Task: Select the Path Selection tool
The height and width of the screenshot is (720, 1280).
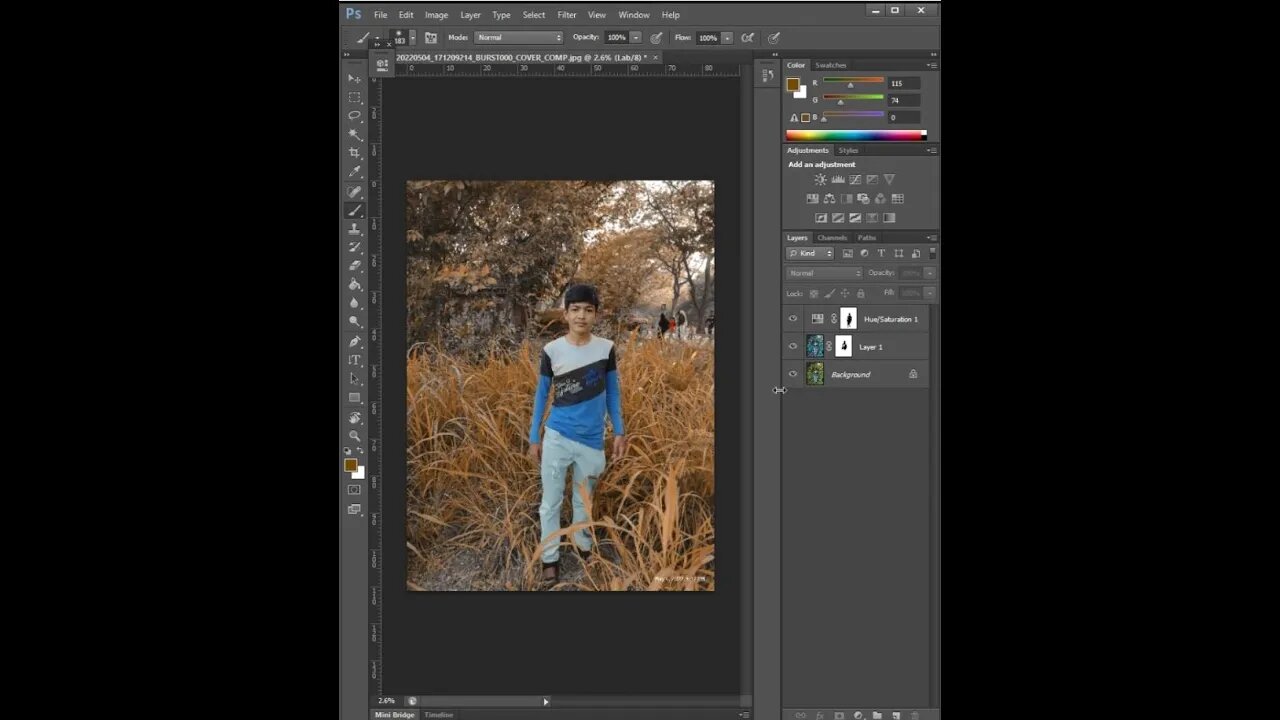Action: [x=354, y=379]
